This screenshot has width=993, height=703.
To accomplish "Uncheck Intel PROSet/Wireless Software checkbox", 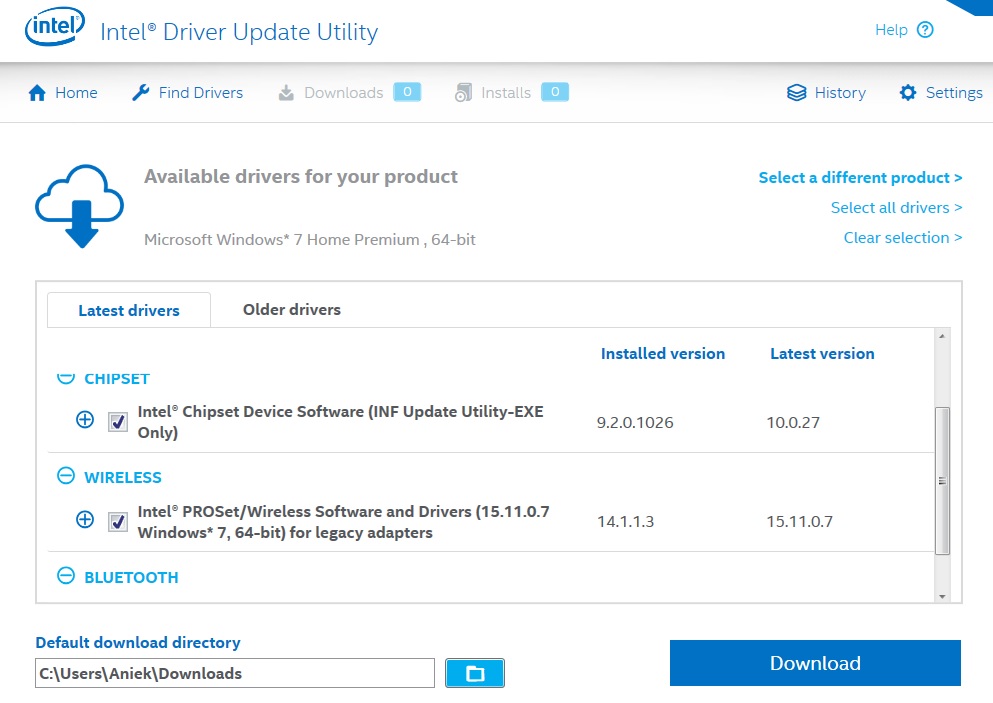I will tap(118, 521).
